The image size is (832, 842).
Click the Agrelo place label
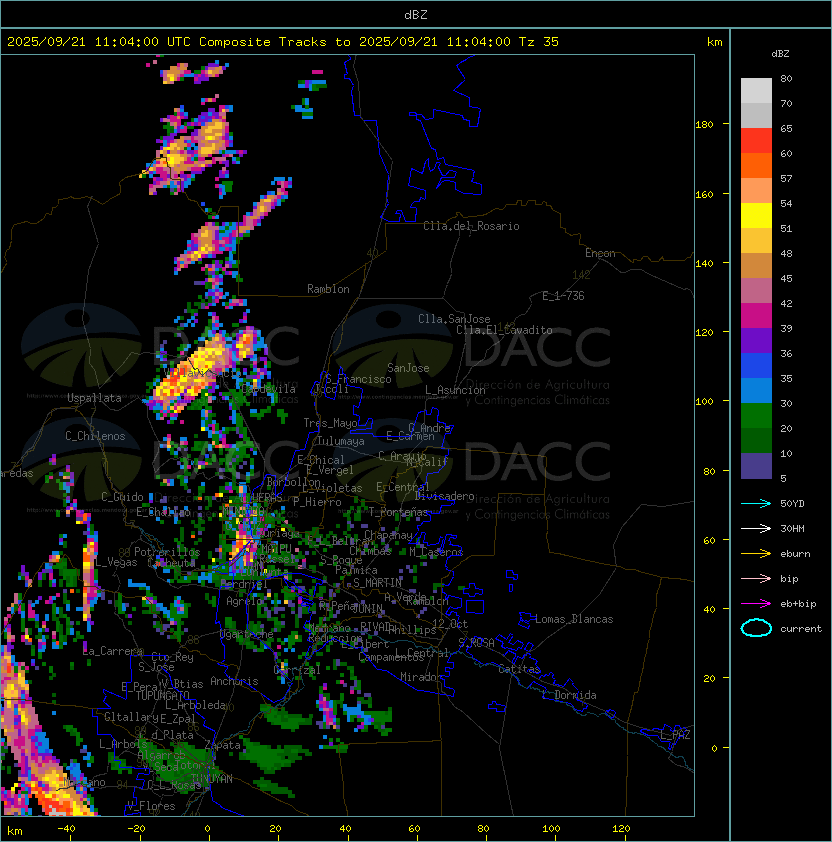(x=244, y=601)
